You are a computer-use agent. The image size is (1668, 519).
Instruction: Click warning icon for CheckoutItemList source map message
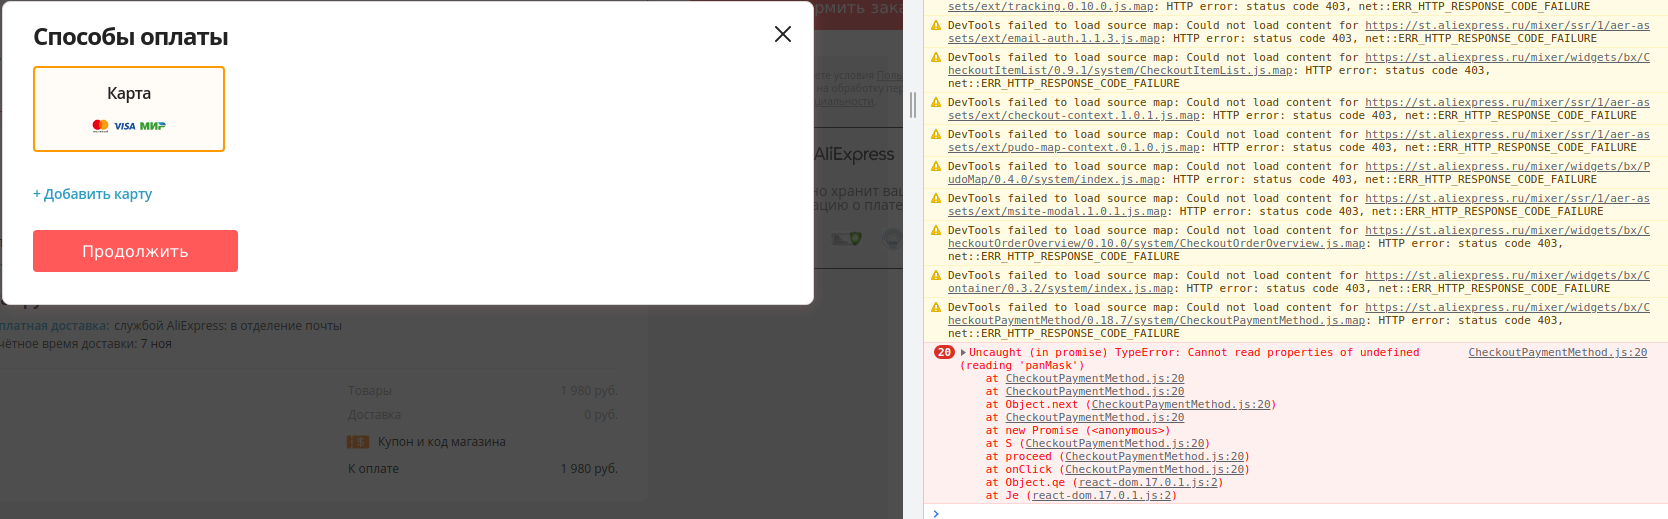click(x=936, y=58)
